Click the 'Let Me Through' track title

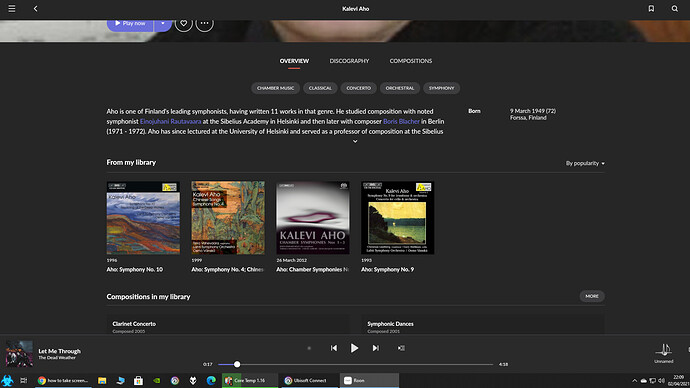click(59, 351)
